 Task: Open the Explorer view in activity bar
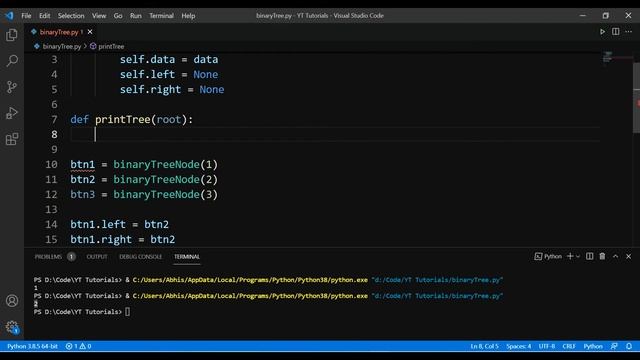(x=12, y=35)
